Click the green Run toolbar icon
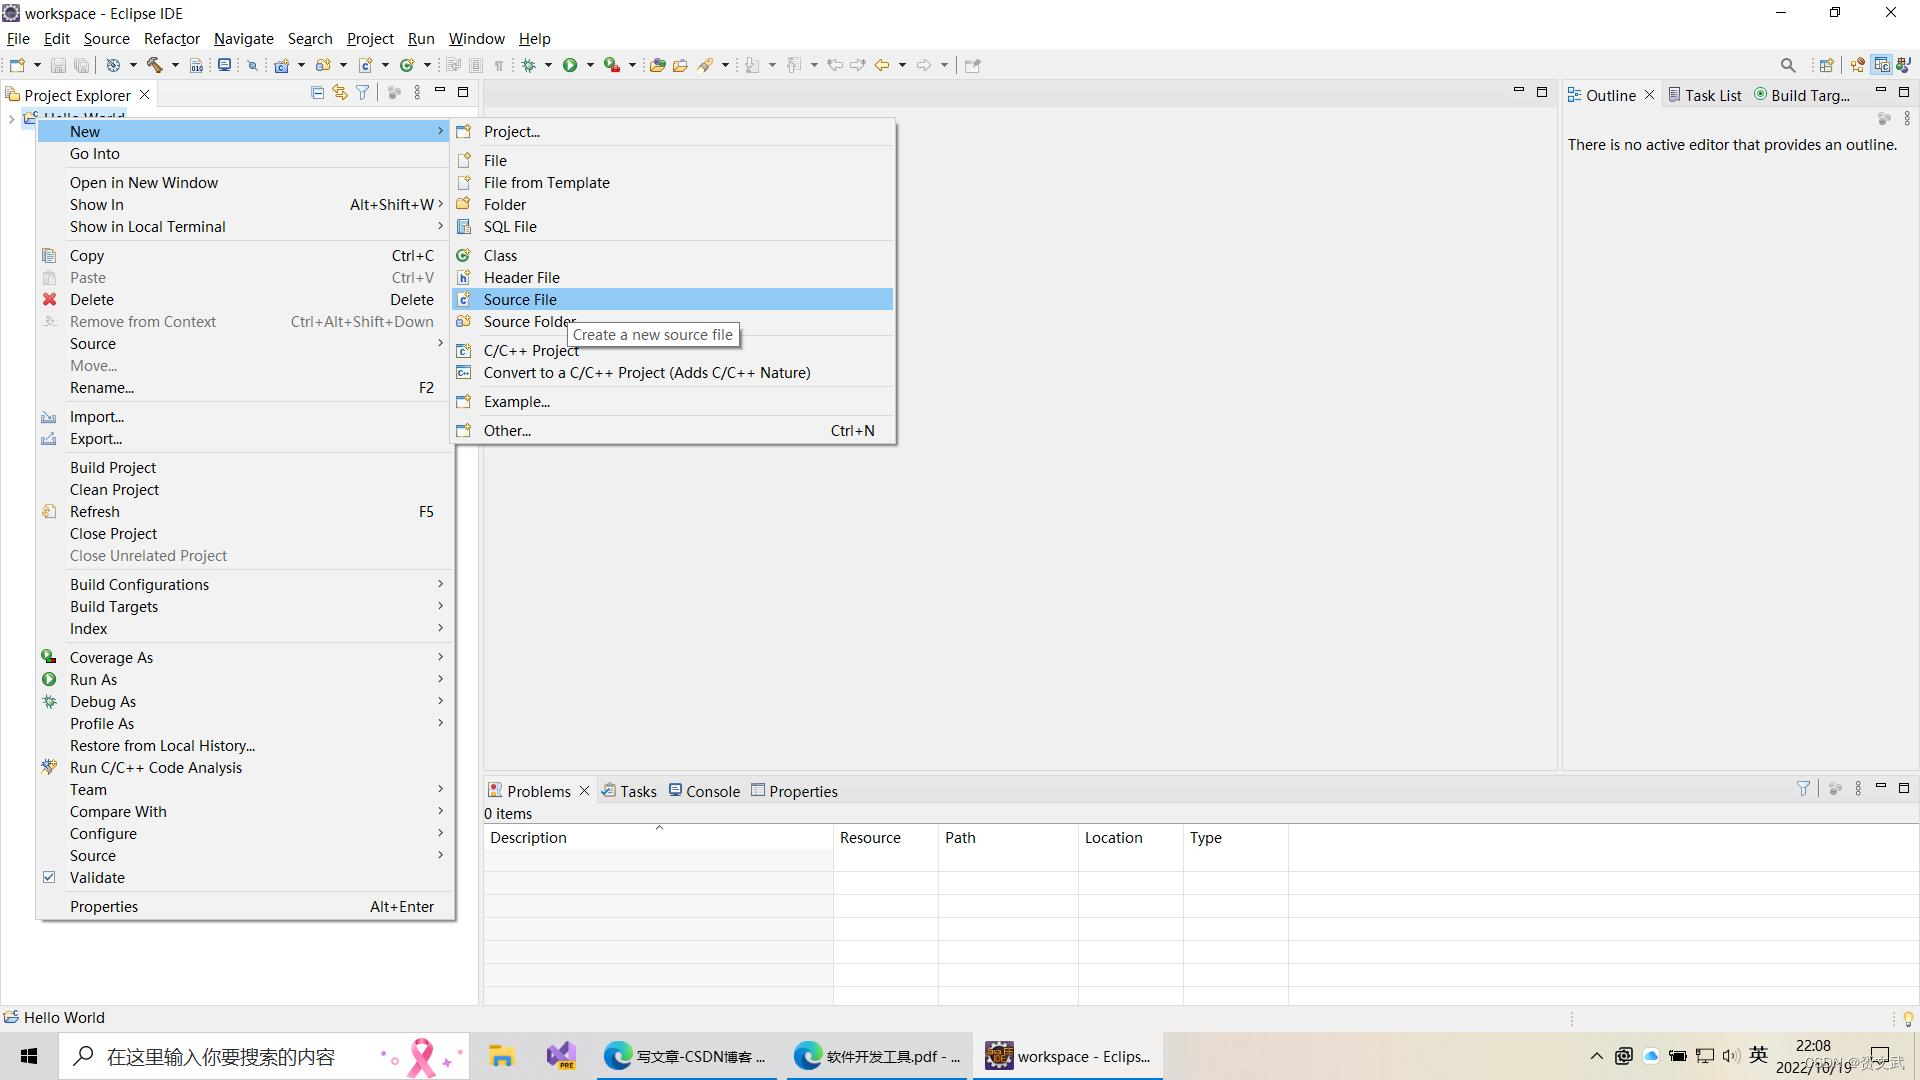Screen dimensions: 1920x1080 tap(569, 65)
